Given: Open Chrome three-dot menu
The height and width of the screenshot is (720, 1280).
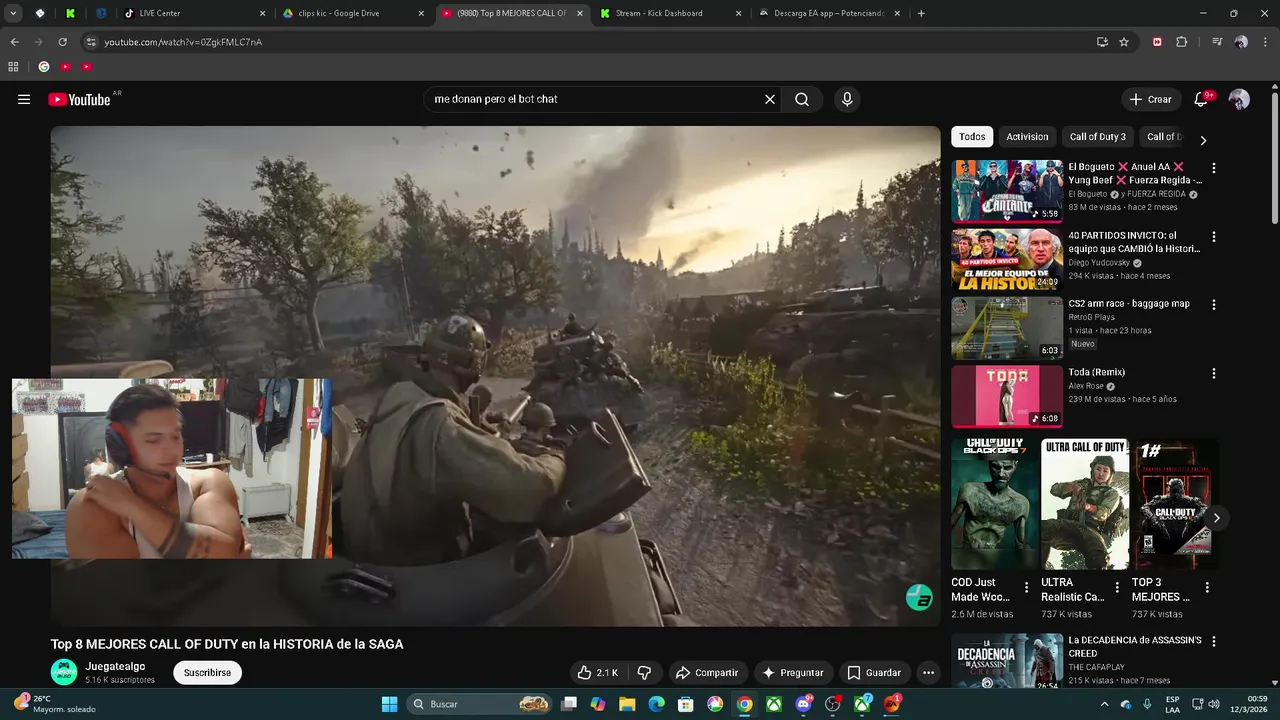Looking at the screenshot, I should click(x=1265, y=42).
